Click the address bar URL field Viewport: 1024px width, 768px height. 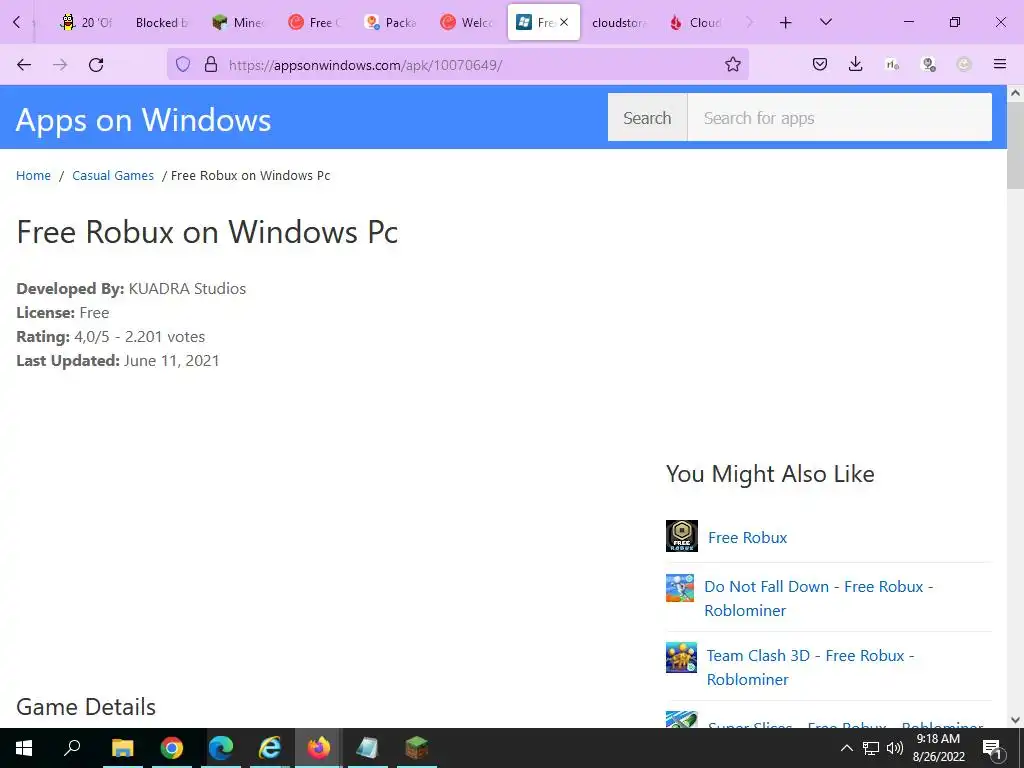pos(457,65)
